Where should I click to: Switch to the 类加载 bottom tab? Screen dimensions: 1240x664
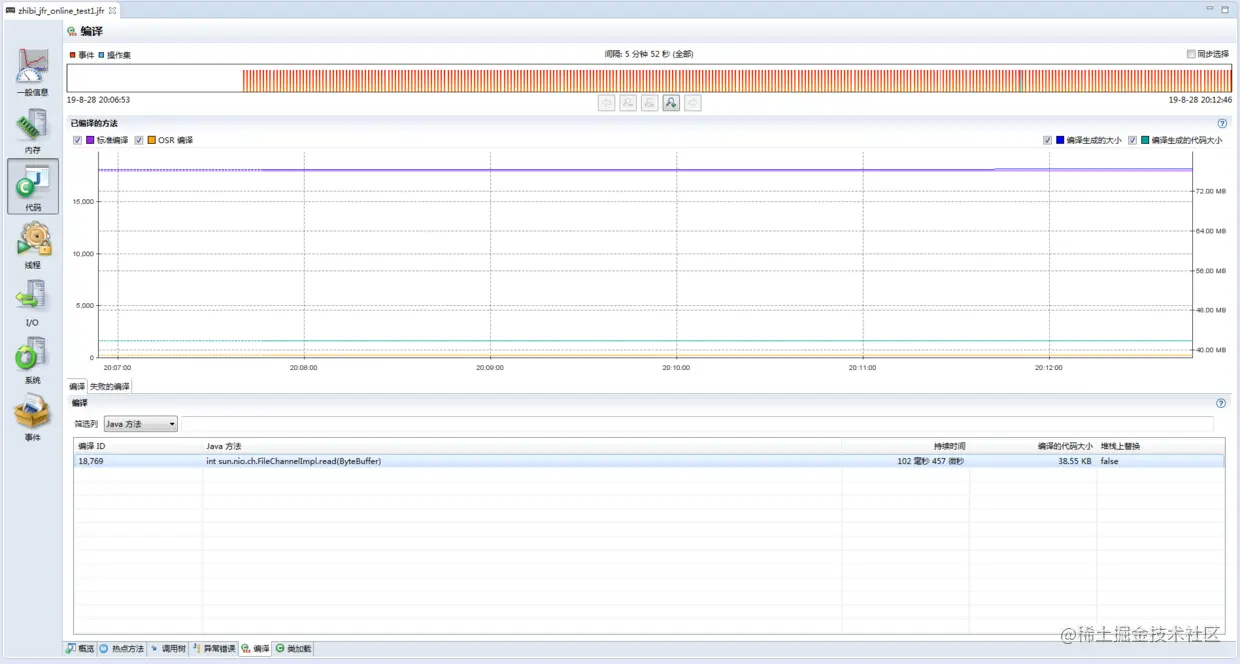coord(293,649)
